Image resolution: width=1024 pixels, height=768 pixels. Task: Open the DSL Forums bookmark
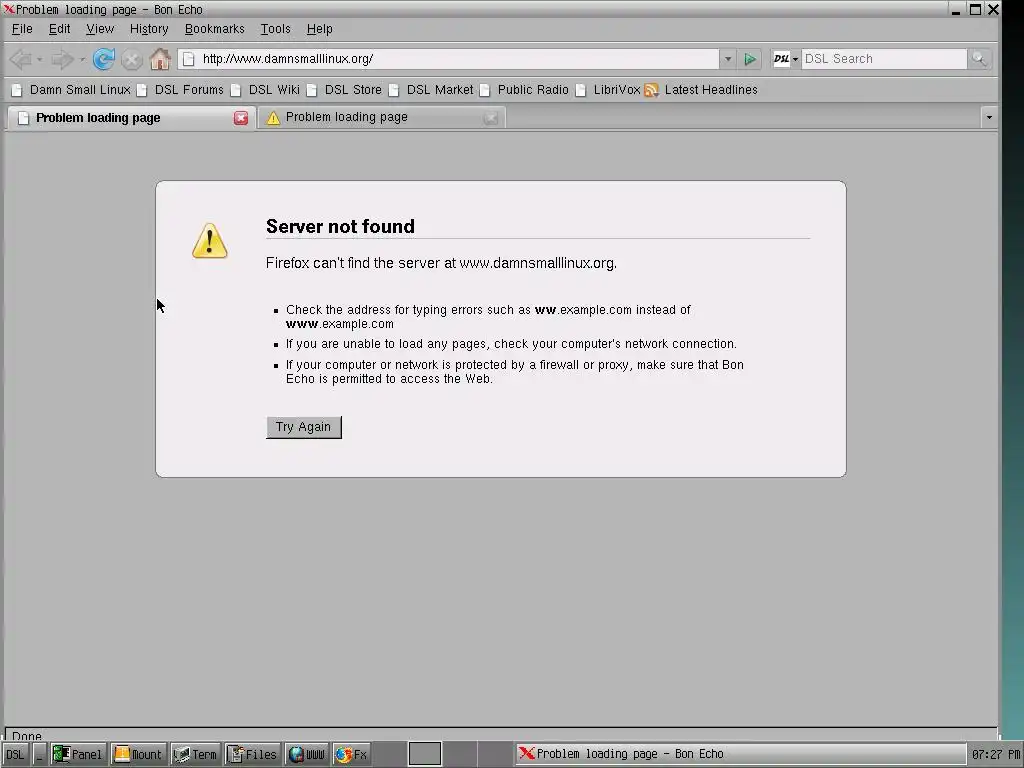click(x=180, y=89)
